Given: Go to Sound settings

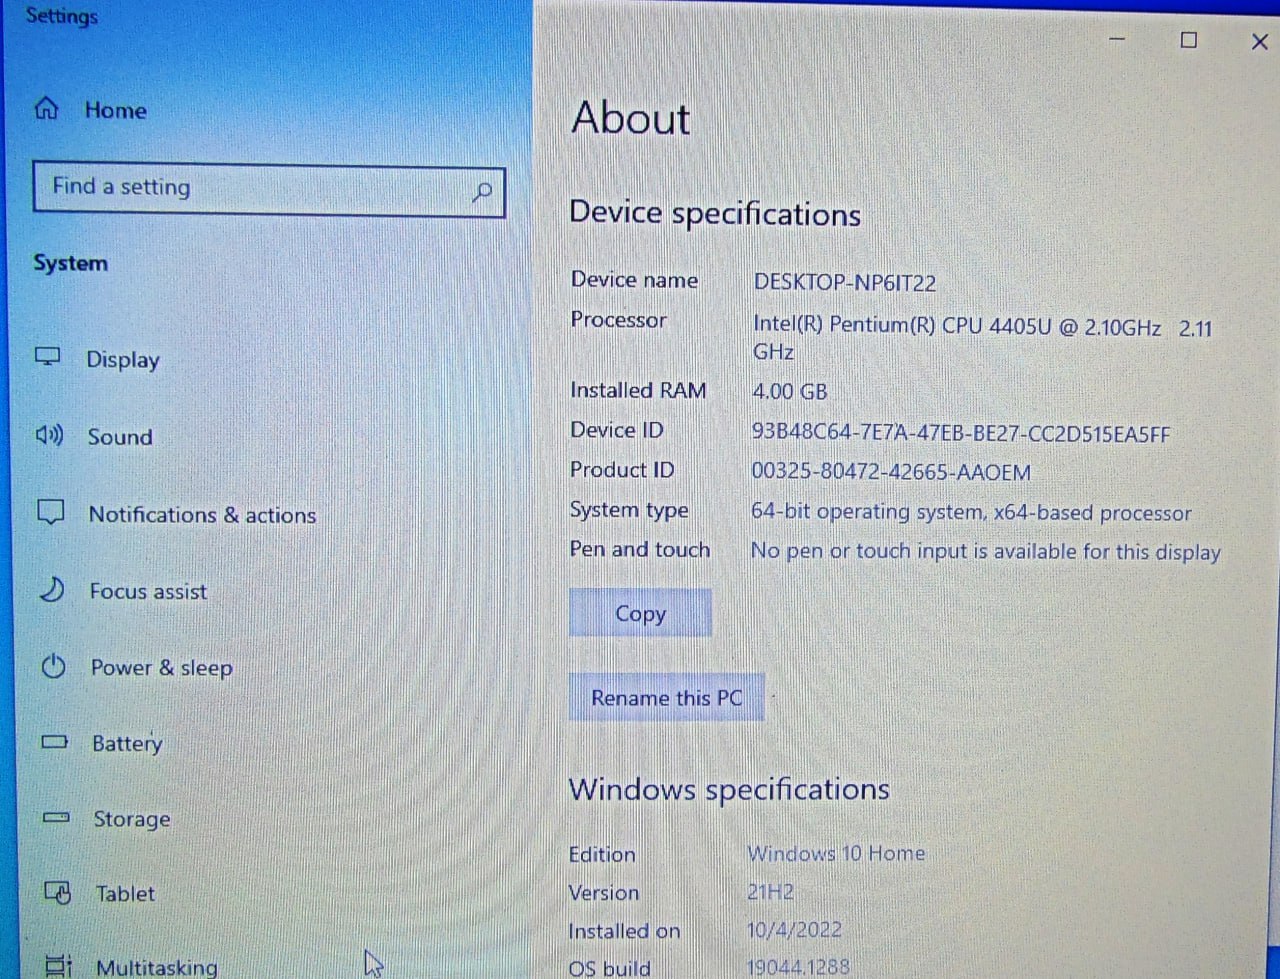Looking at the screenshot, I should [120, 437].
